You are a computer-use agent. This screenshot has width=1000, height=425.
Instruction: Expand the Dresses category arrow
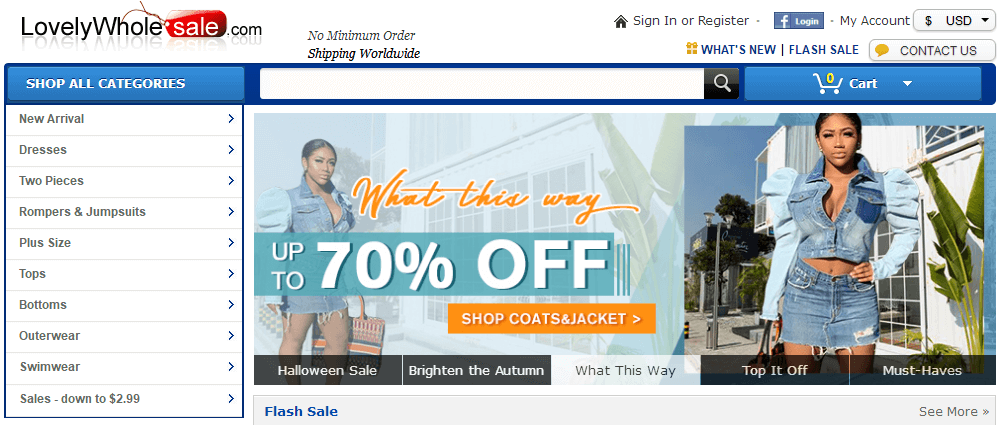coord(231,149)
